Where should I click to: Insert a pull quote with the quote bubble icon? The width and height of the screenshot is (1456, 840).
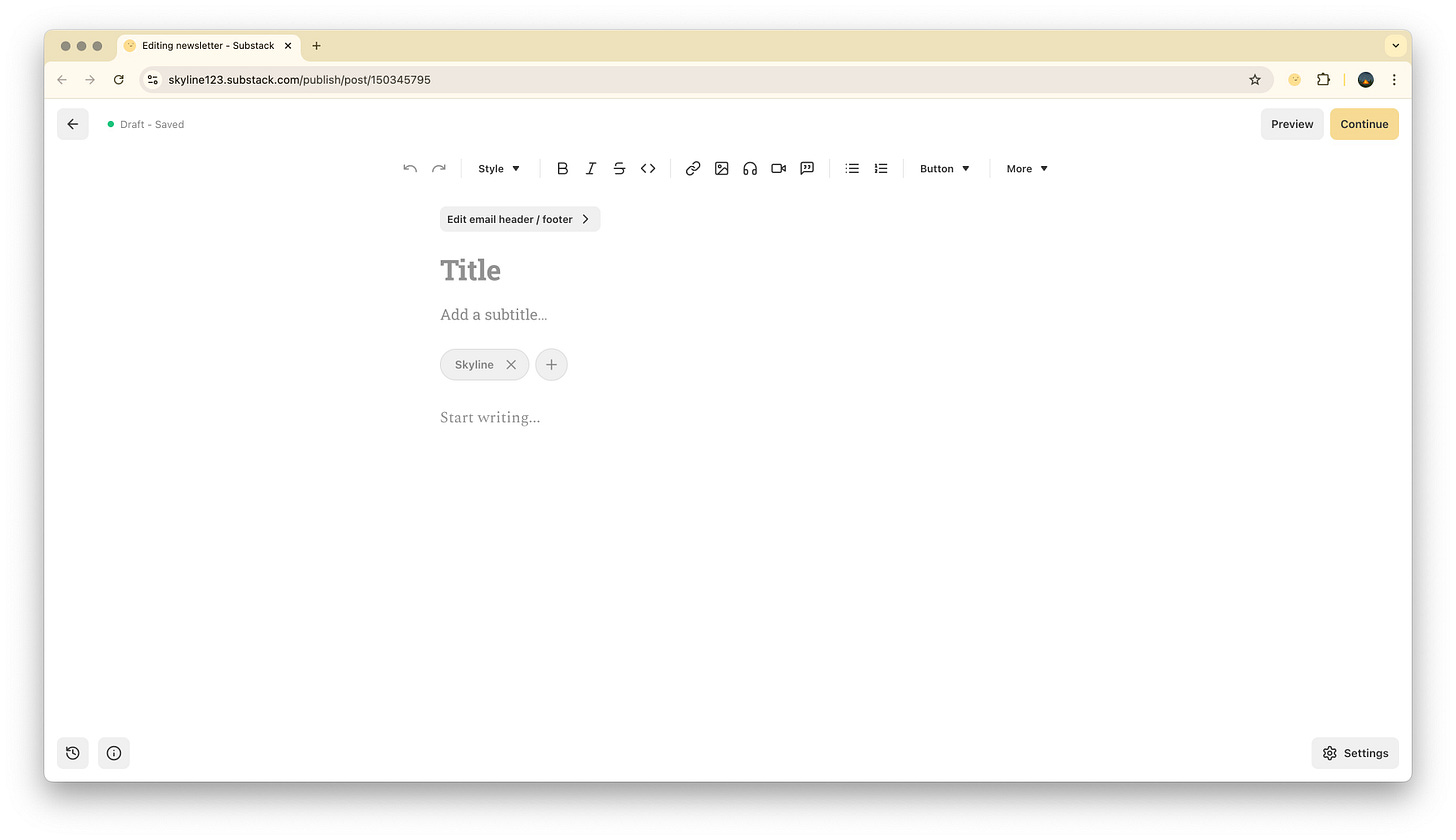807,169
